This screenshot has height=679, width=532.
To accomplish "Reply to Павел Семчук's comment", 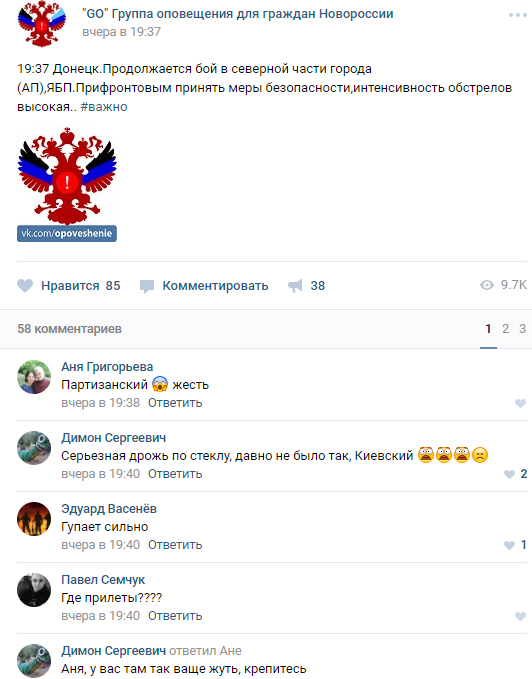I will (175, 616).
